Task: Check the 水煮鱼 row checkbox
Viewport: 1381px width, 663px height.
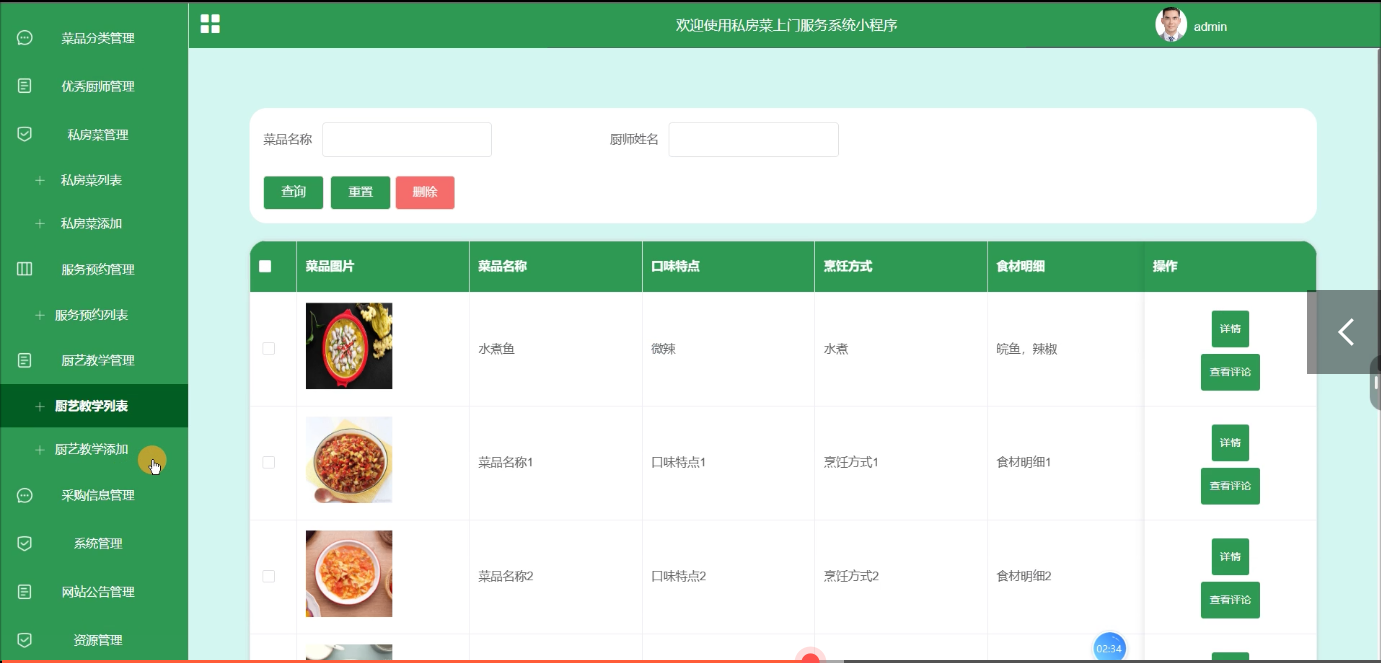Action: pos(268,348)
